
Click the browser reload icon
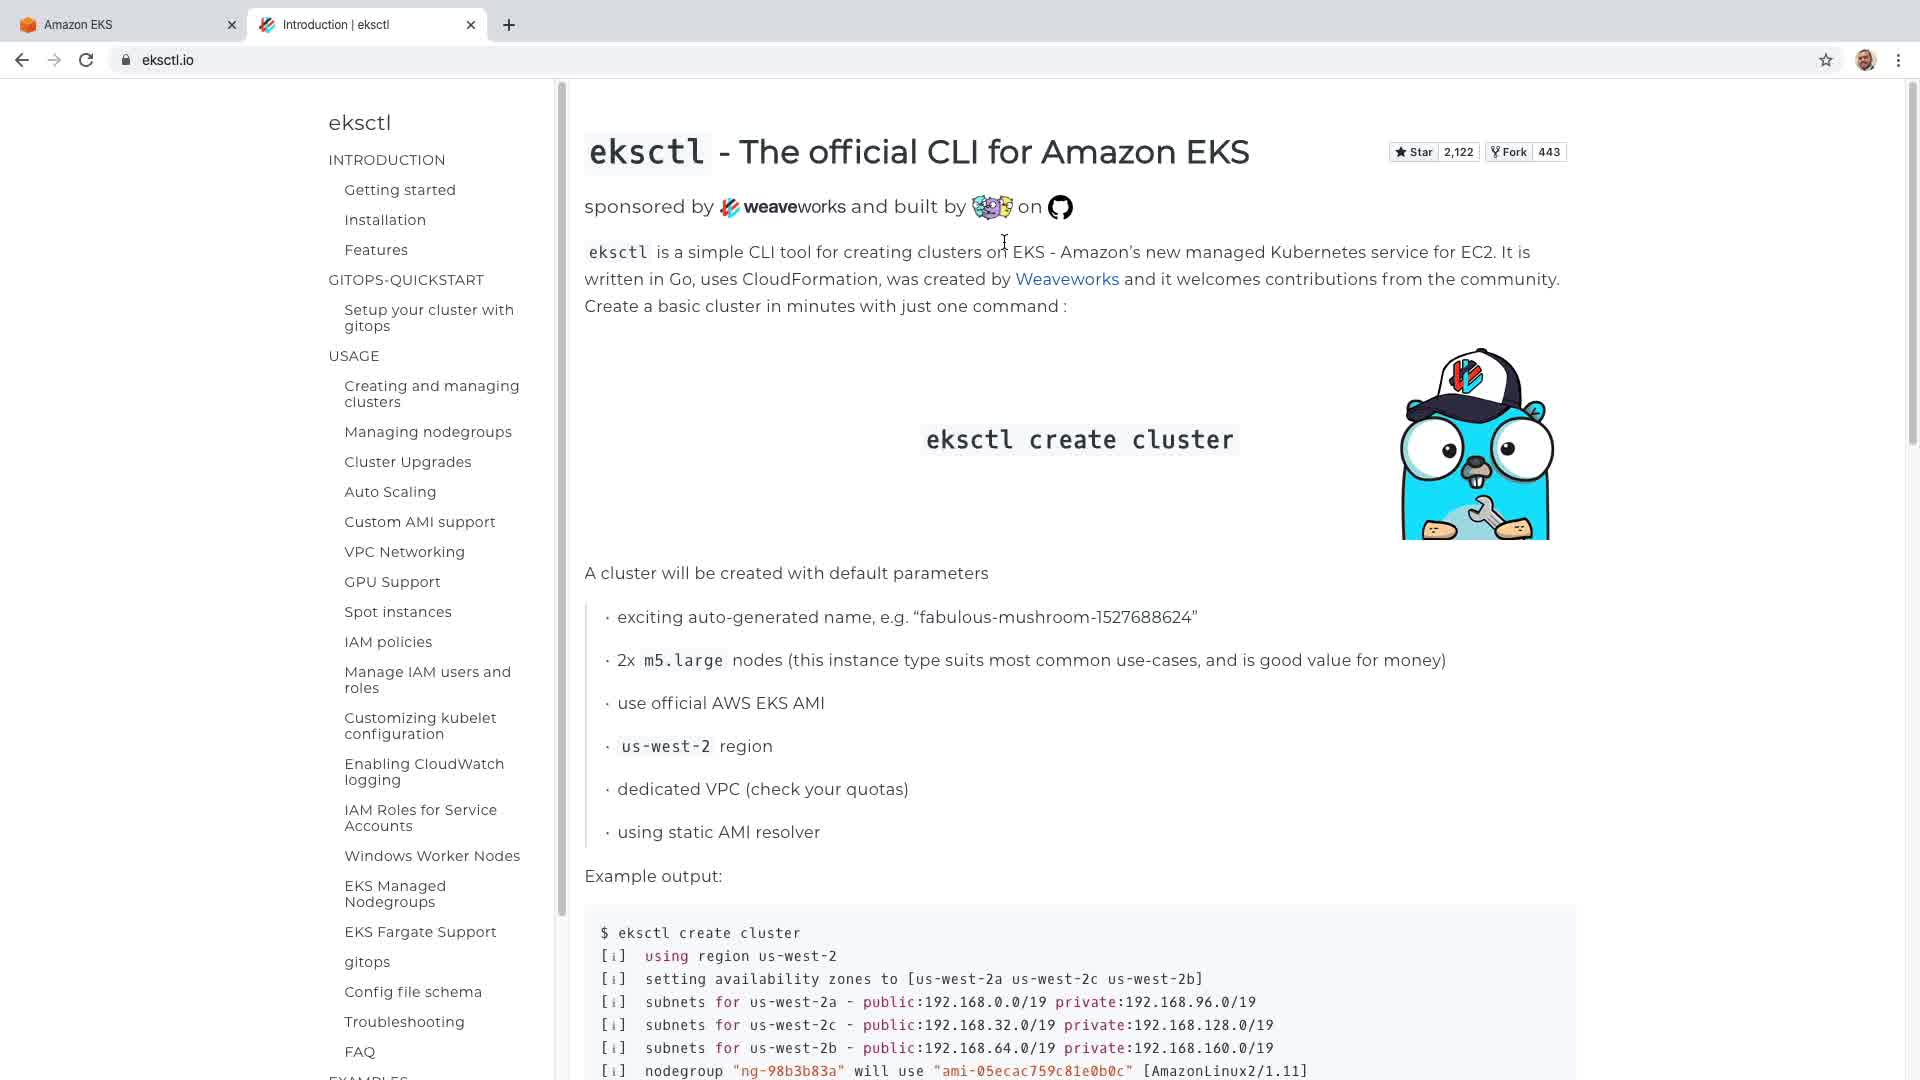pyautogui.click(x=86, y=60)
